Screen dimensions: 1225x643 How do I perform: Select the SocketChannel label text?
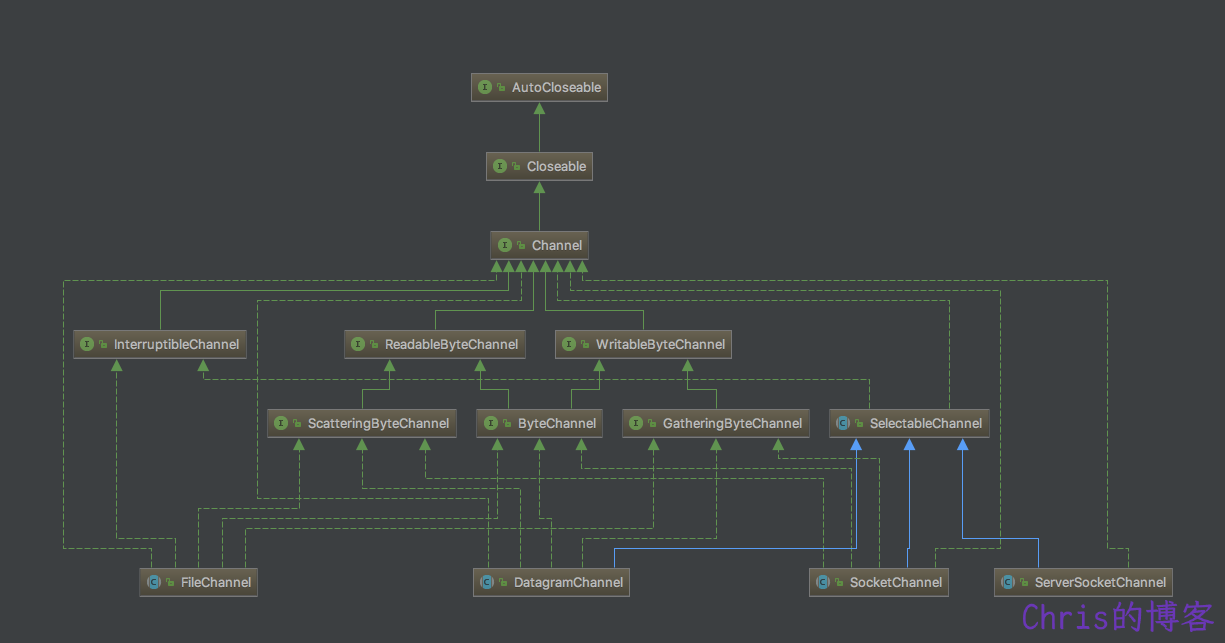[x=896, y=582]
